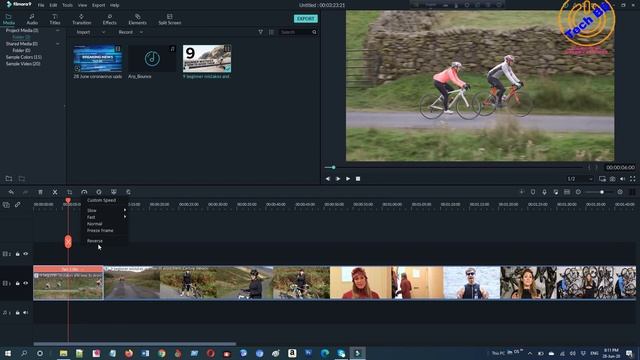This screenshot has width=640, height=360.
Task: Switch to the Split Screen tab
Action: 169,19
